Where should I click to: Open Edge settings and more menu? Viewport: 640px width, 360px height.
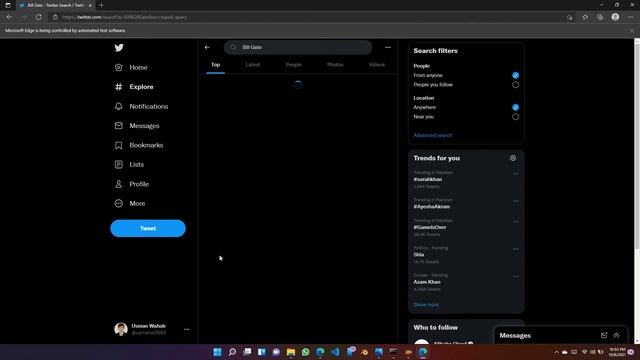631,17
